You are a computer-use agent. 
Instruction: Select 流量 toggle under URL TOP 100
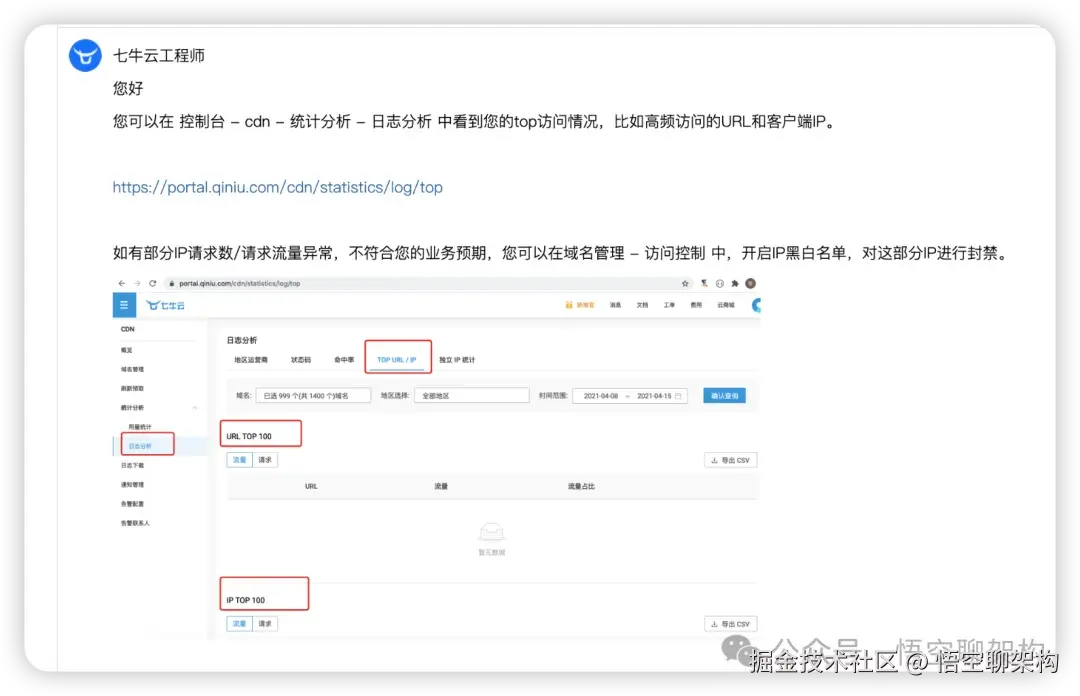coord(238,459)
